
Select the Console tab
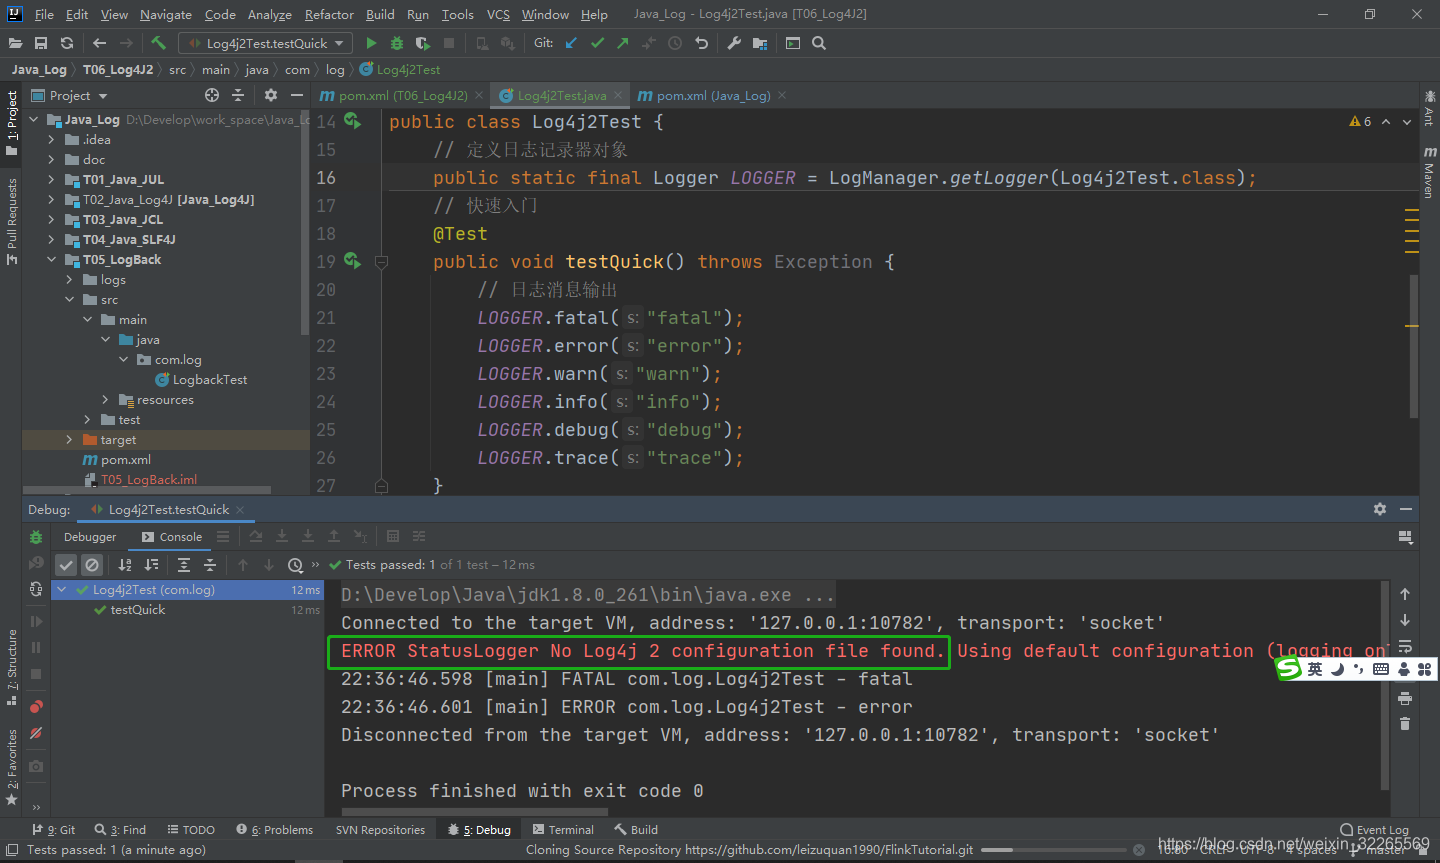(x=172, y=537)
